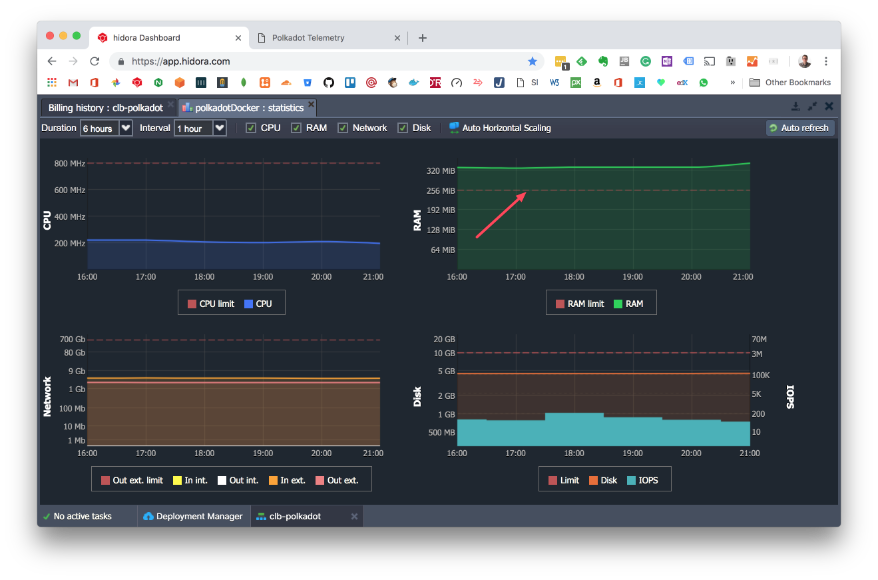Open the Deployment Manager panel

(x=193, y=516)
